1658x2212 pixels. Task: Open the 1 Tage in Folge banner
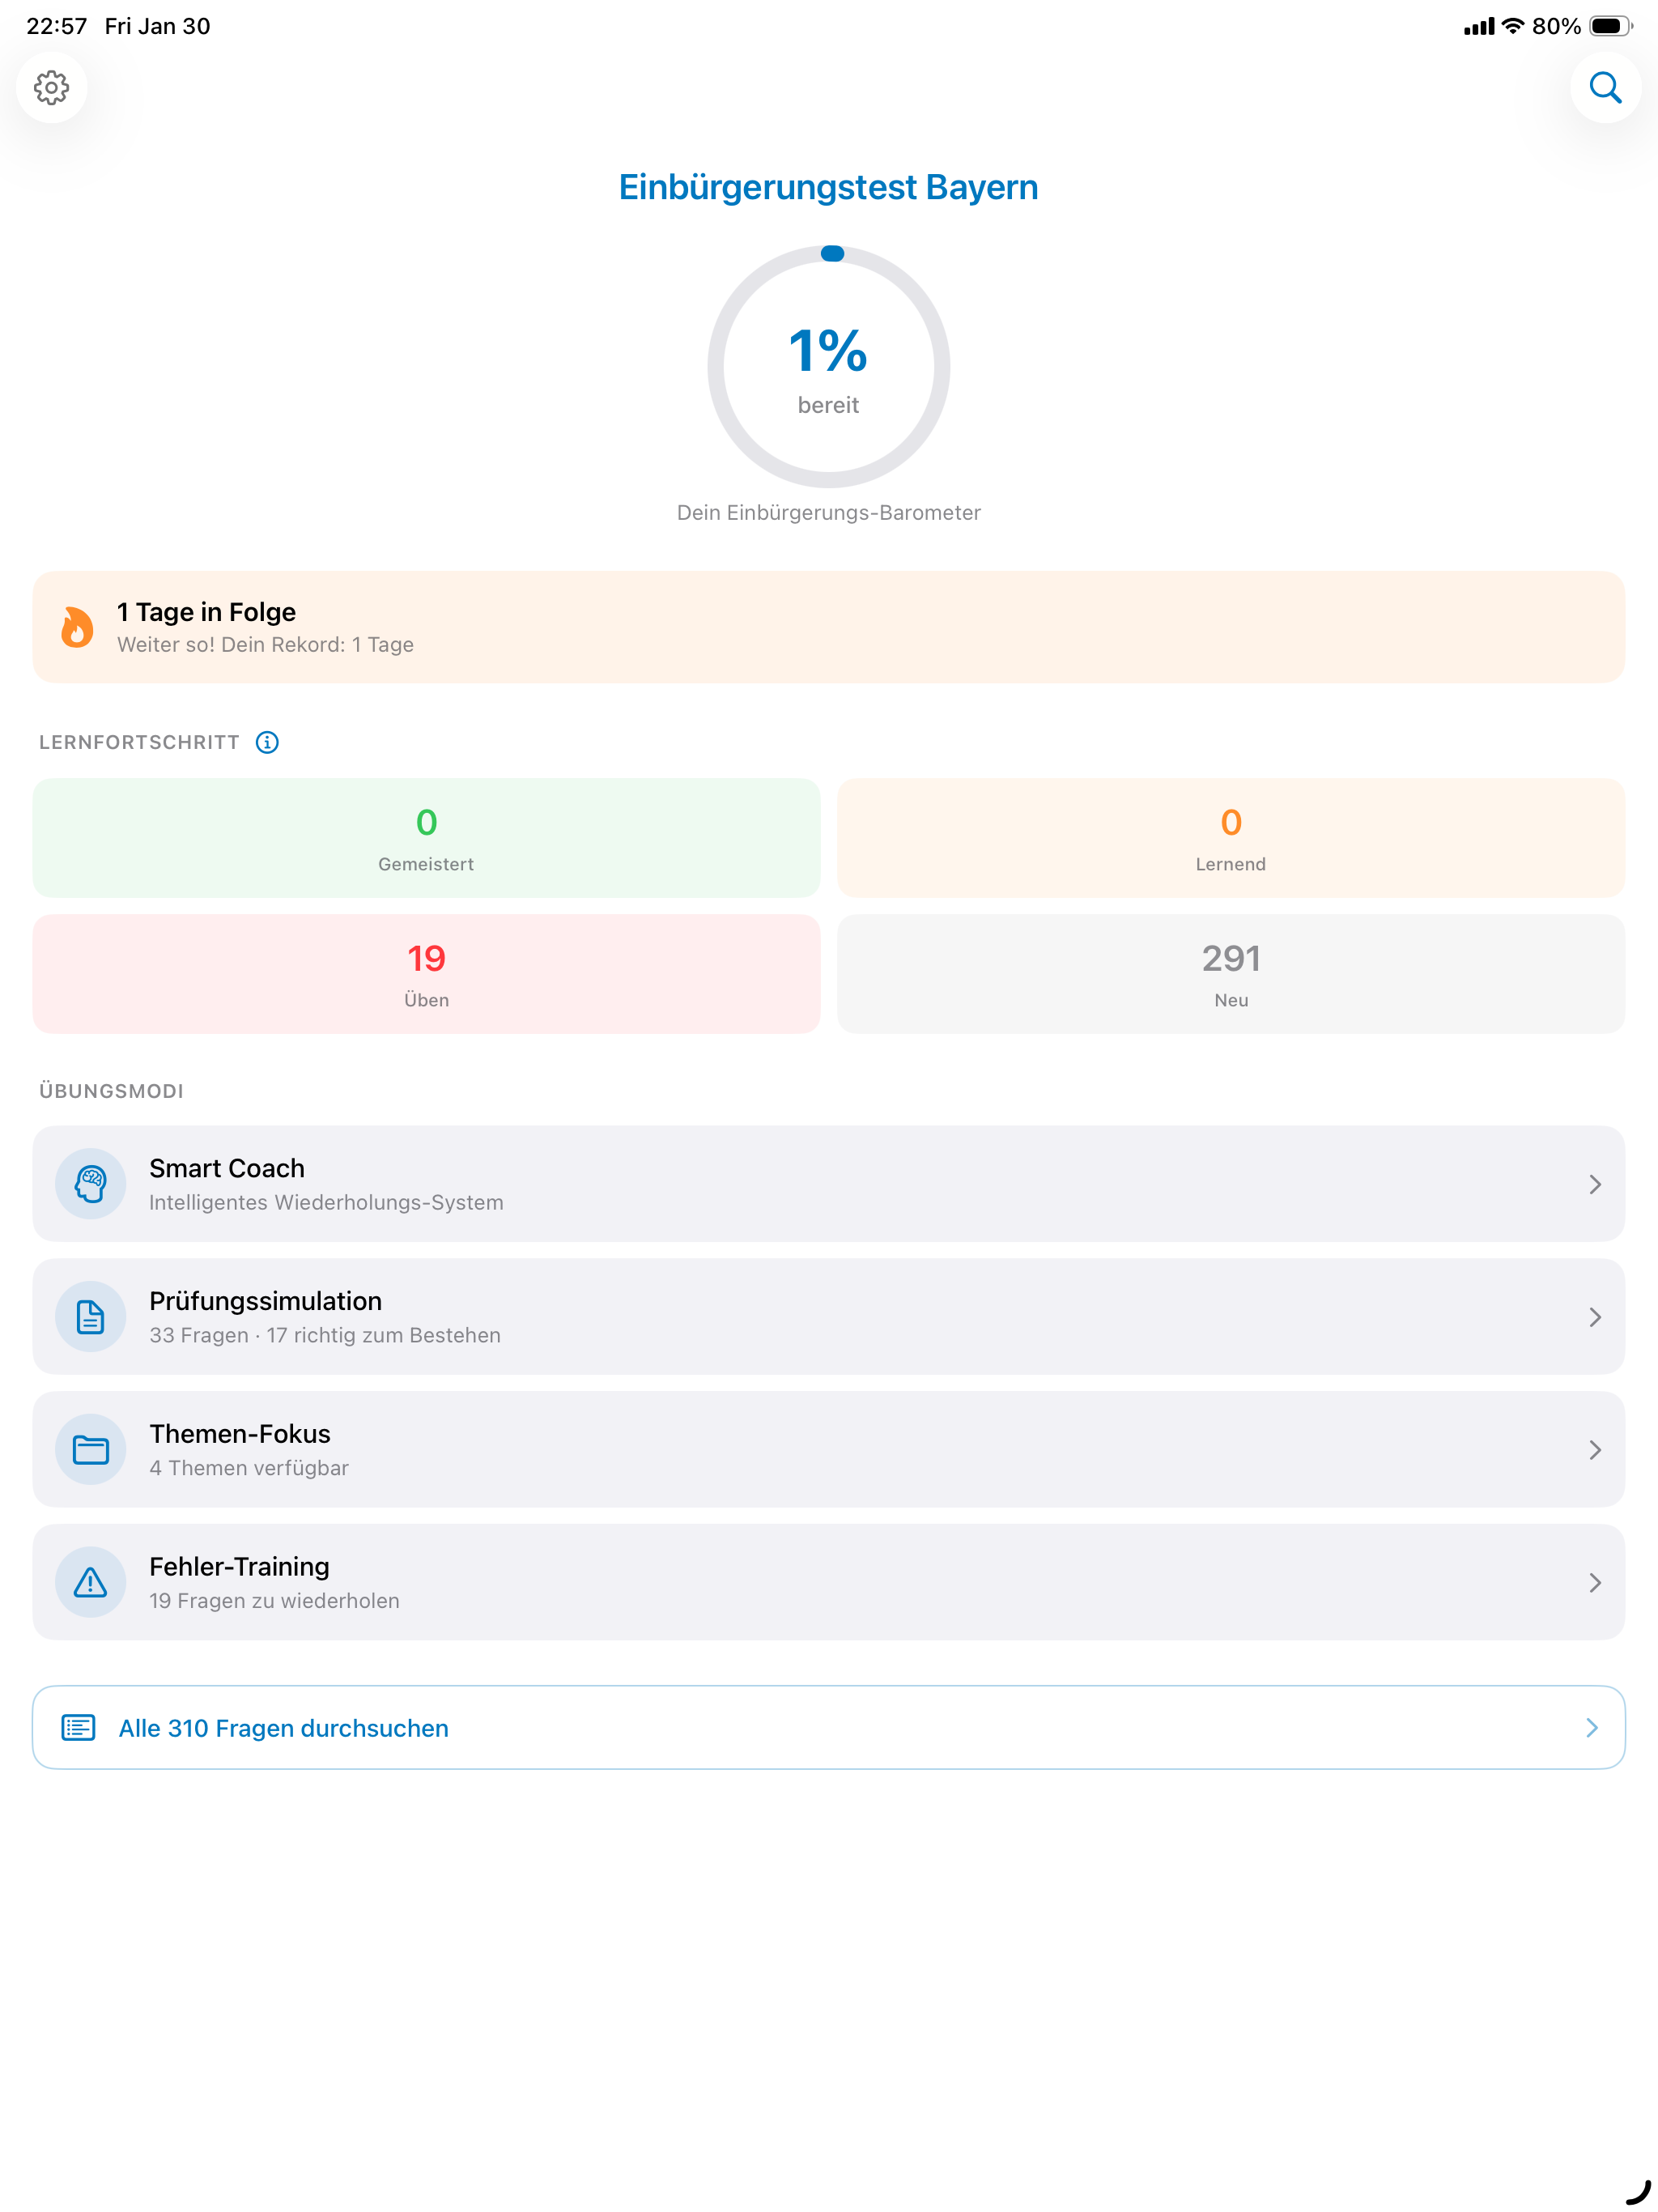click(x=829, y=627)
